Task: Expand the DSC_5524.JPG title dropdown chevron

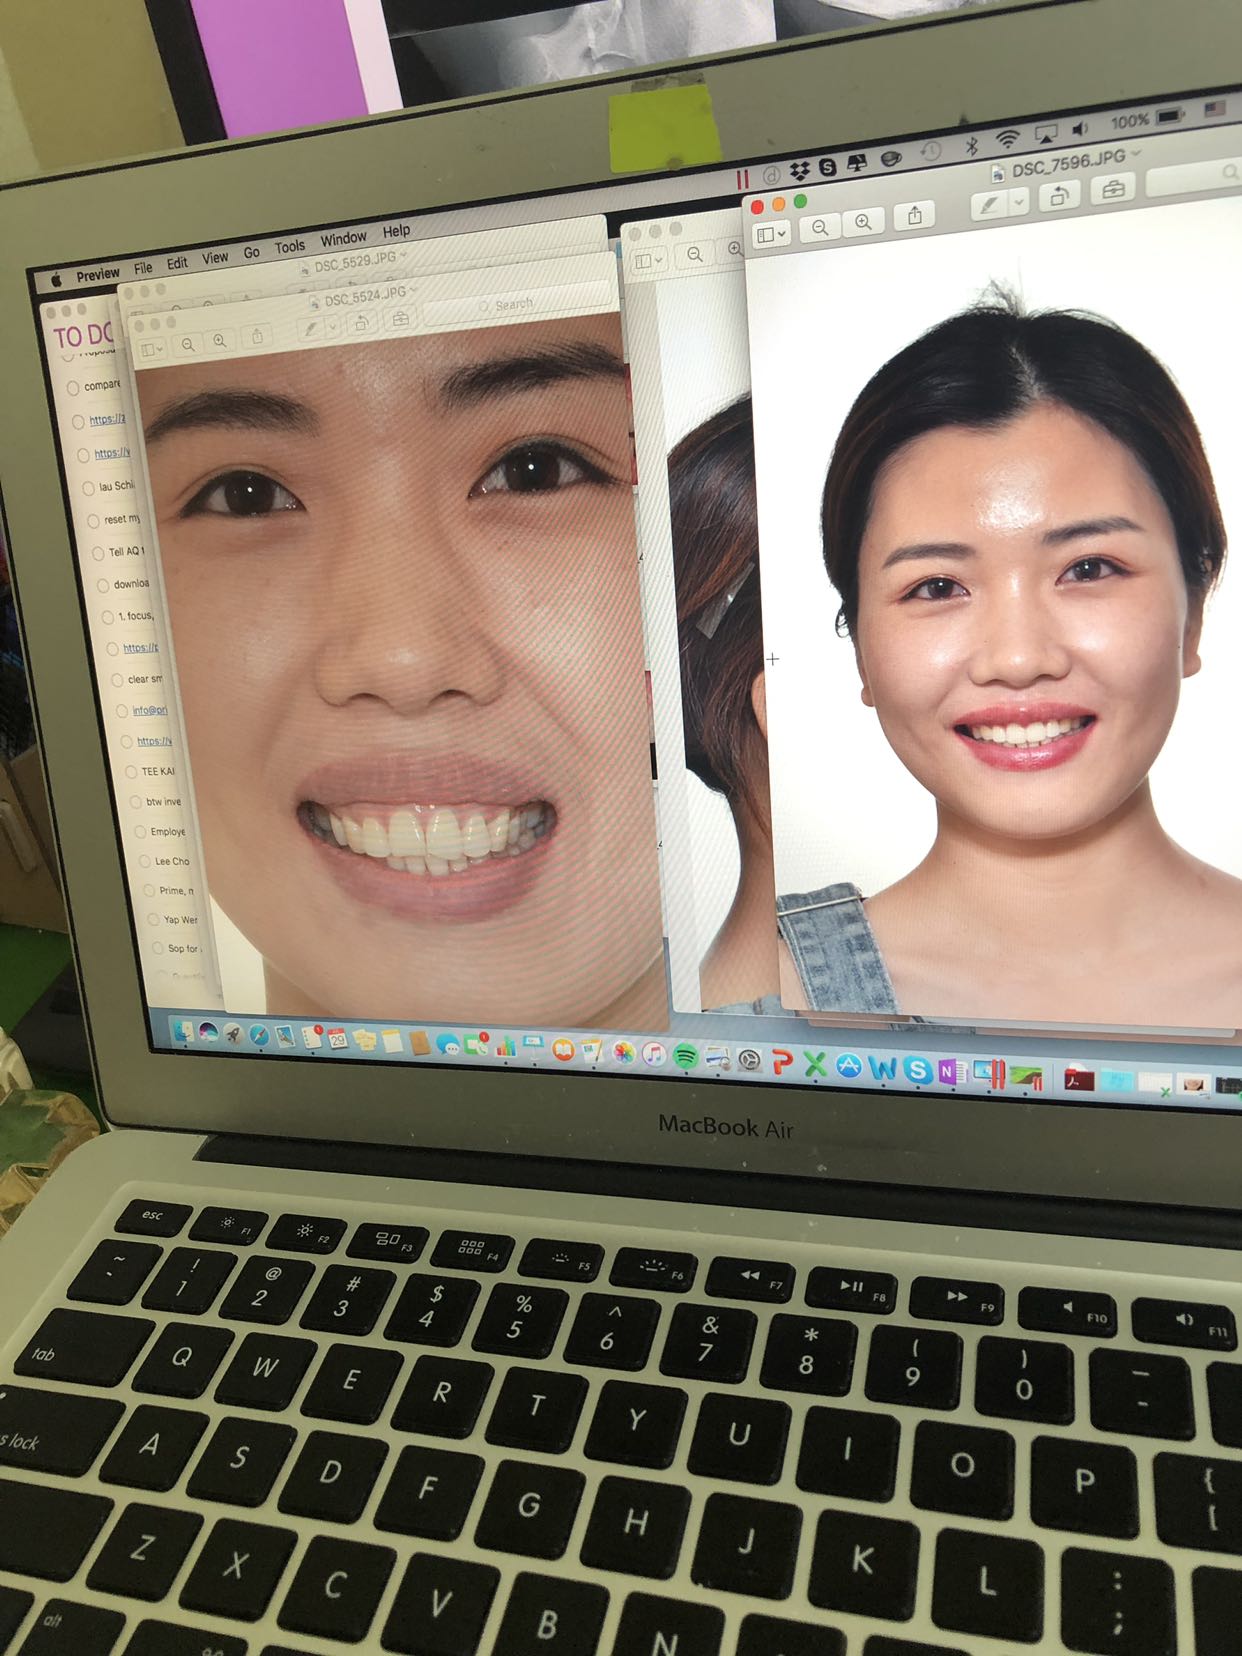Action: pyautogui.click(x=412, y=290)
